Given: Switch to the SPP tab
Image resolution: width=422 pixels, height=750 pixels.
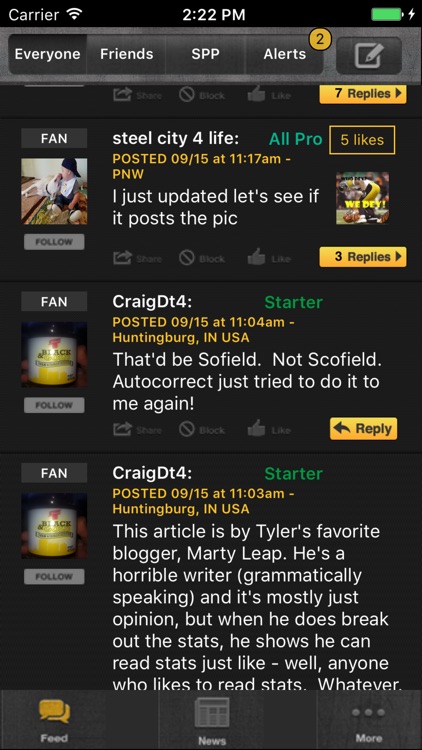Looking at the screenshot, I should (x=206, y=54).
